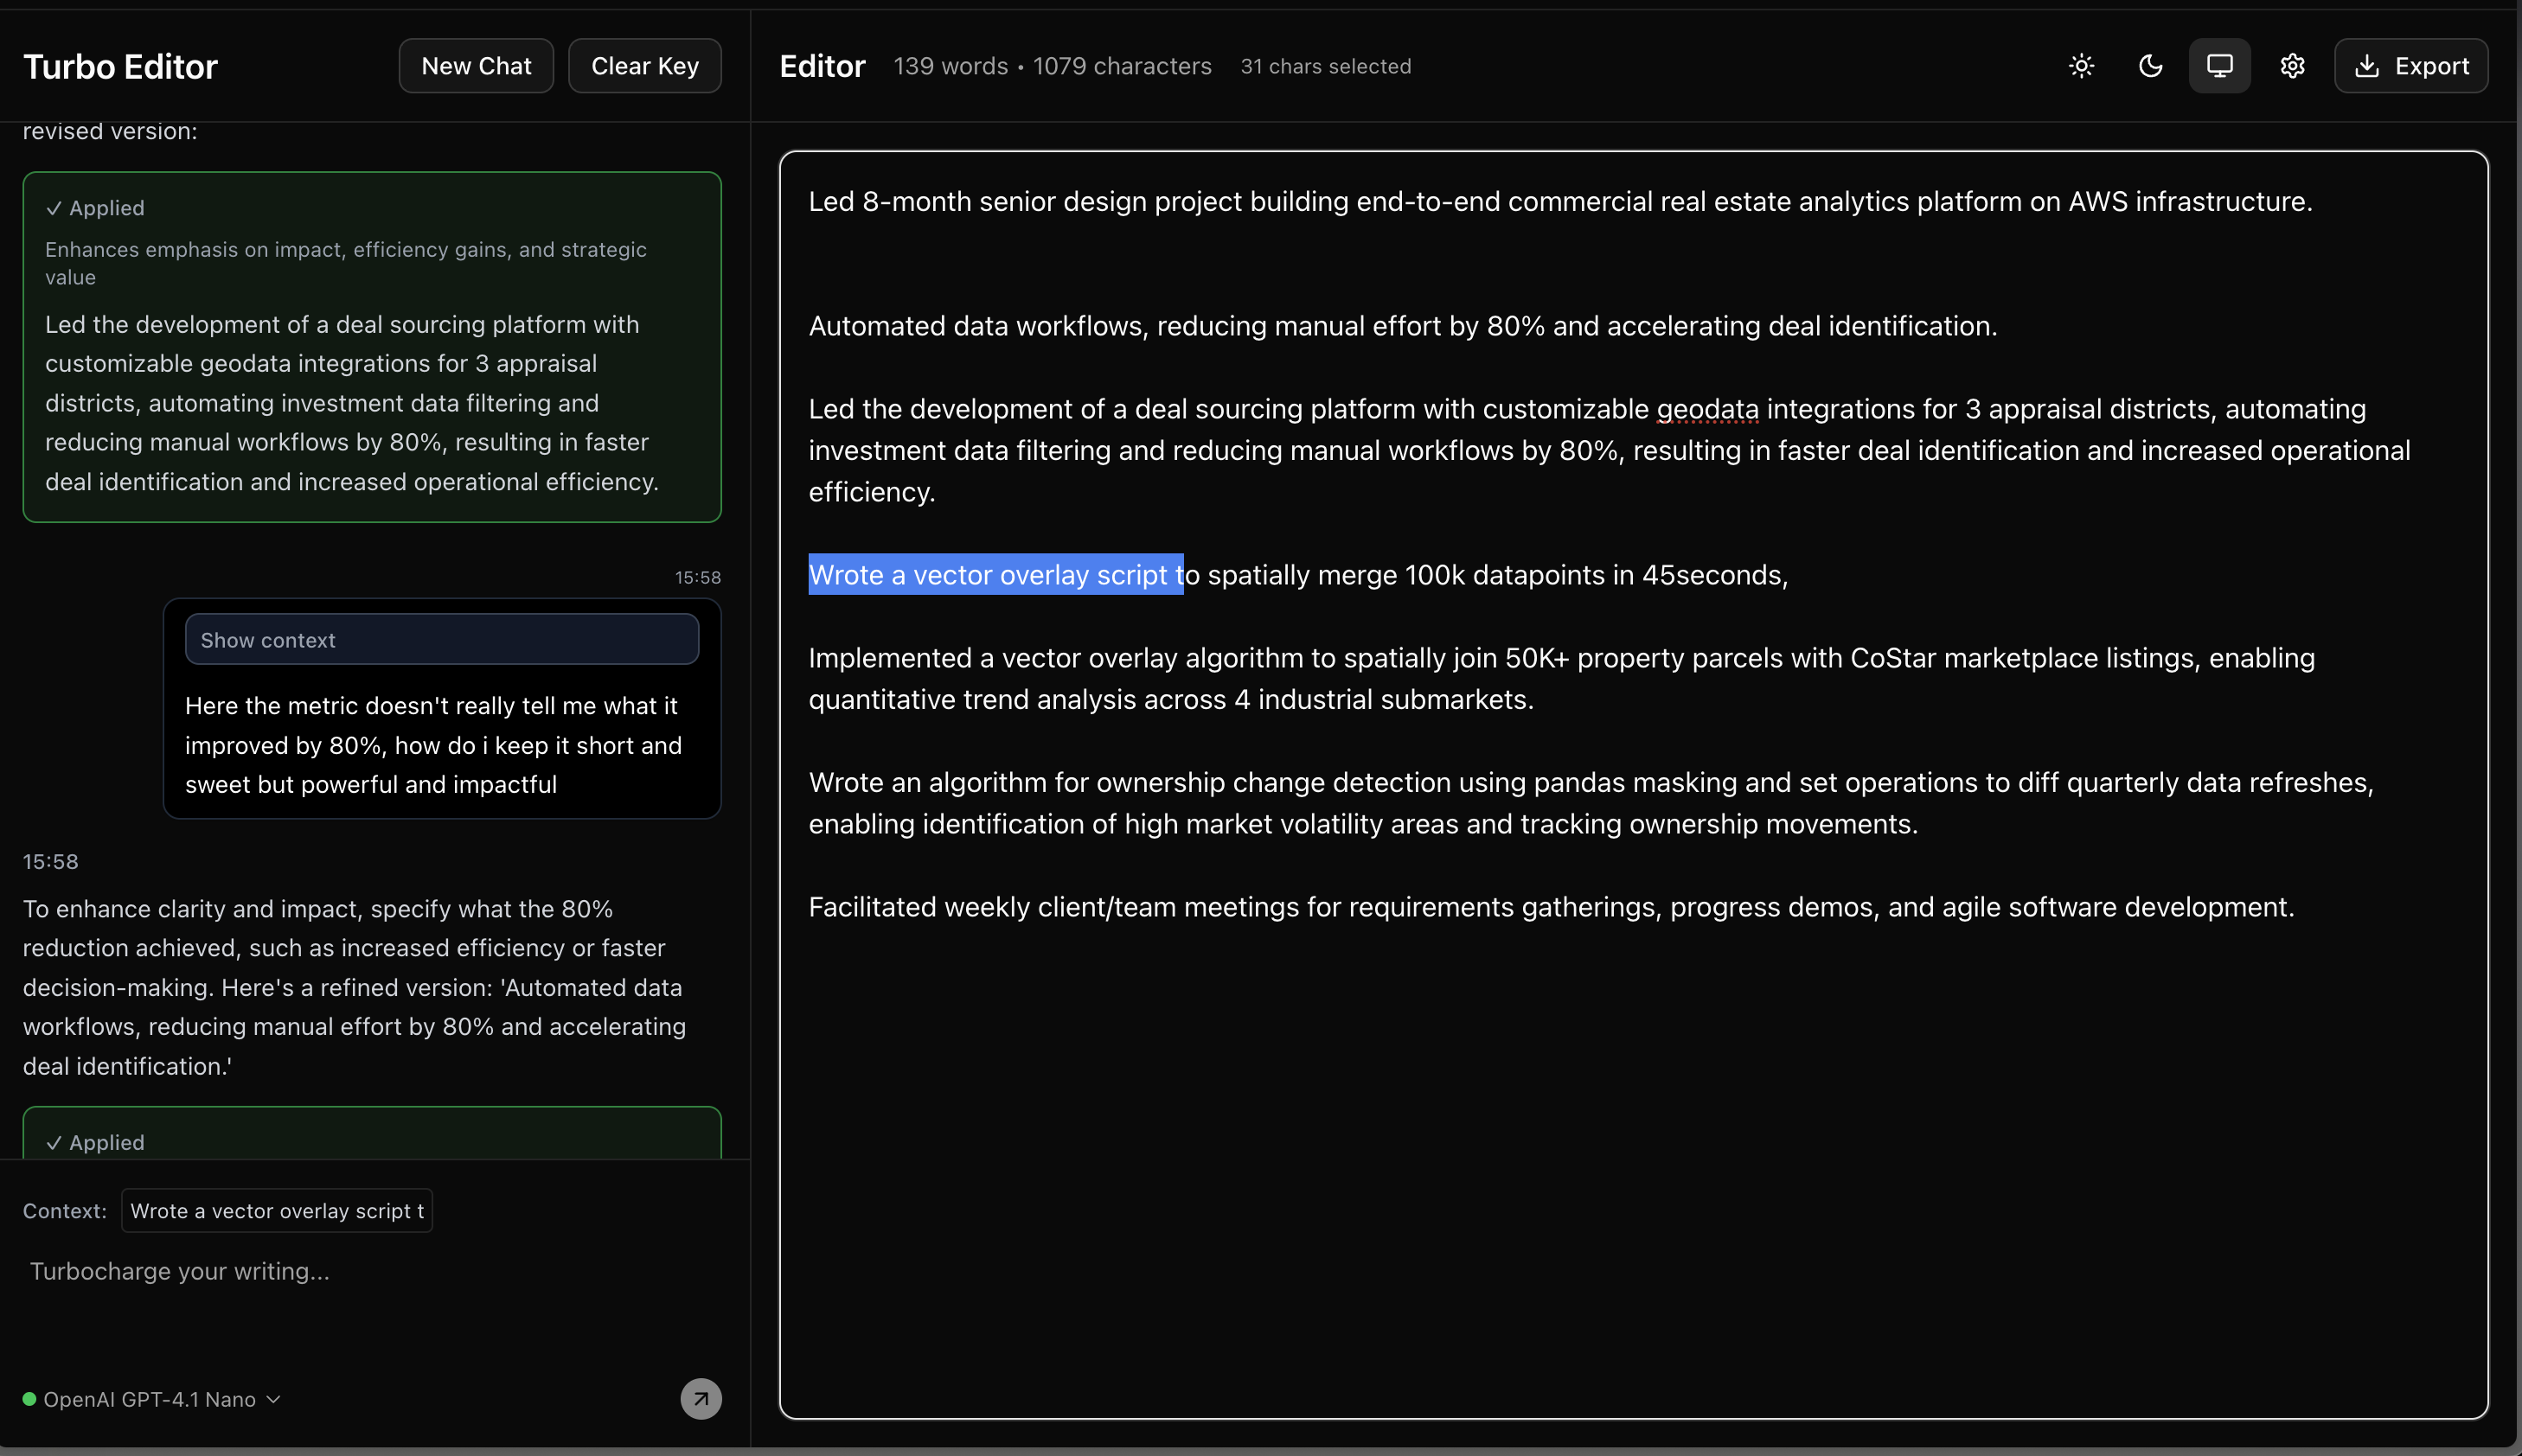Start a New Chat
Screen dimensions: 2522x1456
pyautogui.click(x=476, y=65)
